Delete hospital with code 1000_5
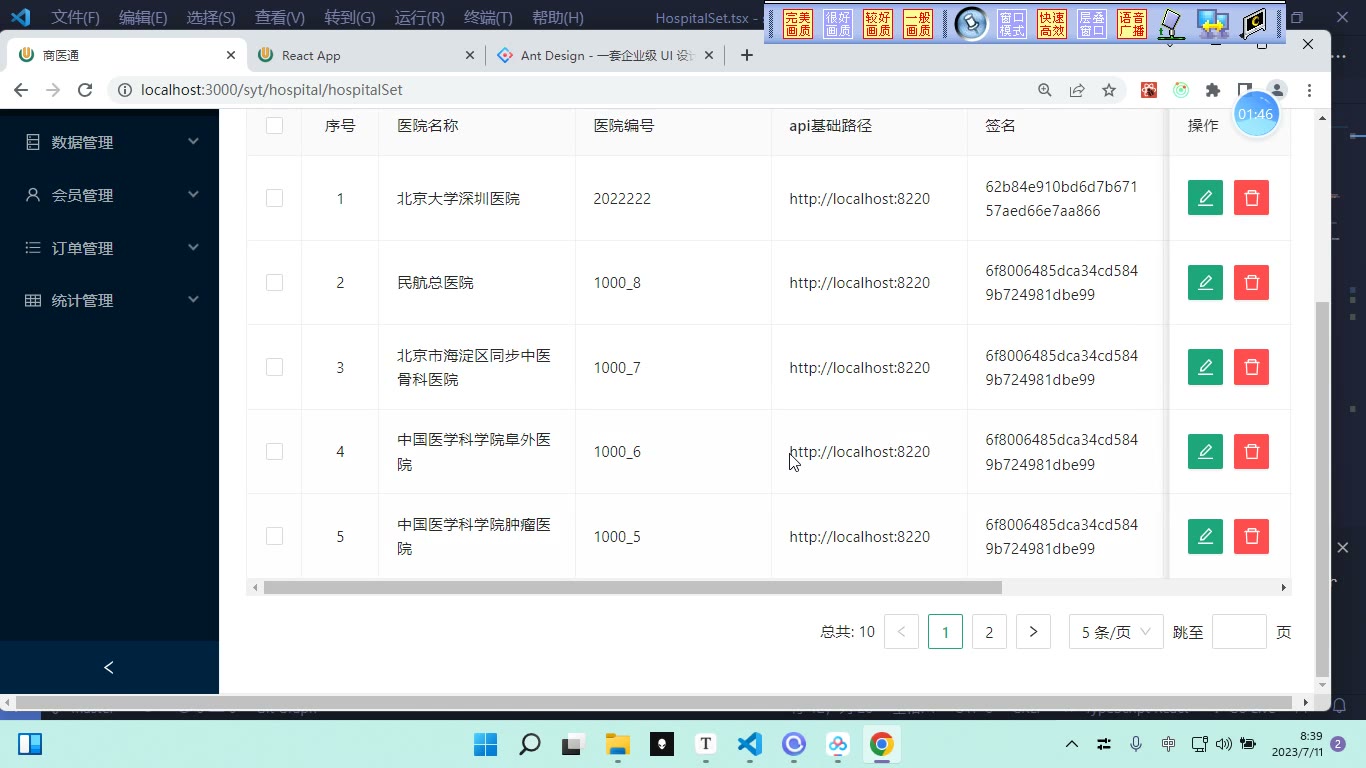1366x768 pixels. click(x=1251, y=536)
